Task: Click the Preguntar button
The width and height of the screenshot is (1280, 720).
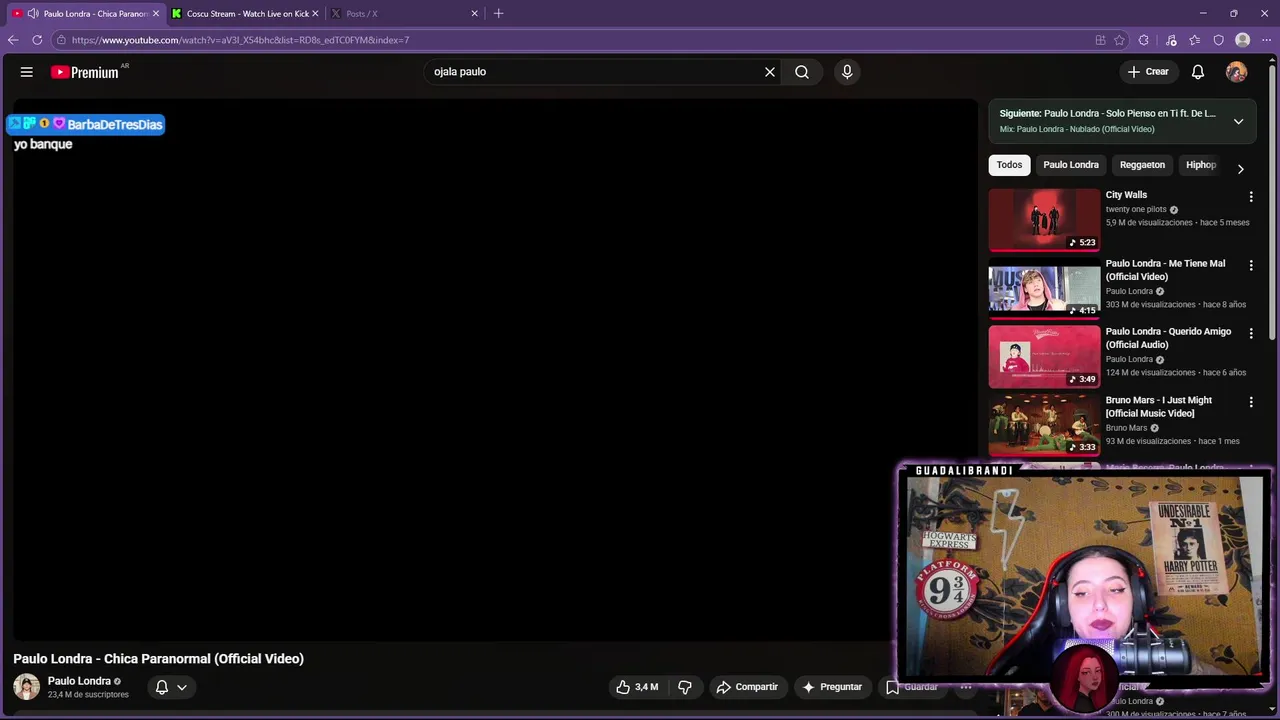Action: 832,687
